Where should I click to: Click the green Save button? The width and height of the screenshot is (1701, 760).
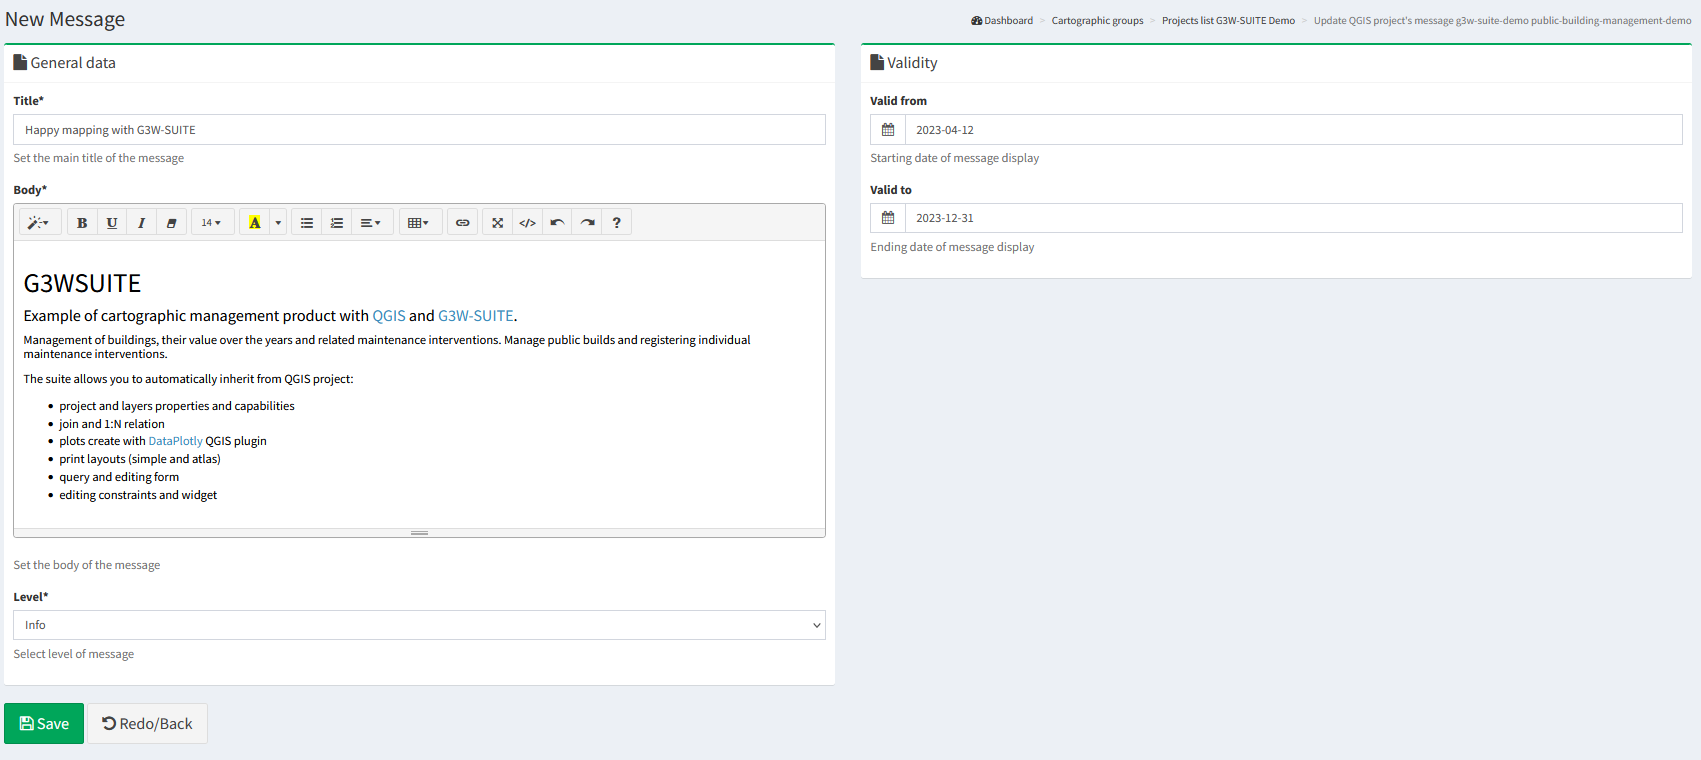(44, 724)
